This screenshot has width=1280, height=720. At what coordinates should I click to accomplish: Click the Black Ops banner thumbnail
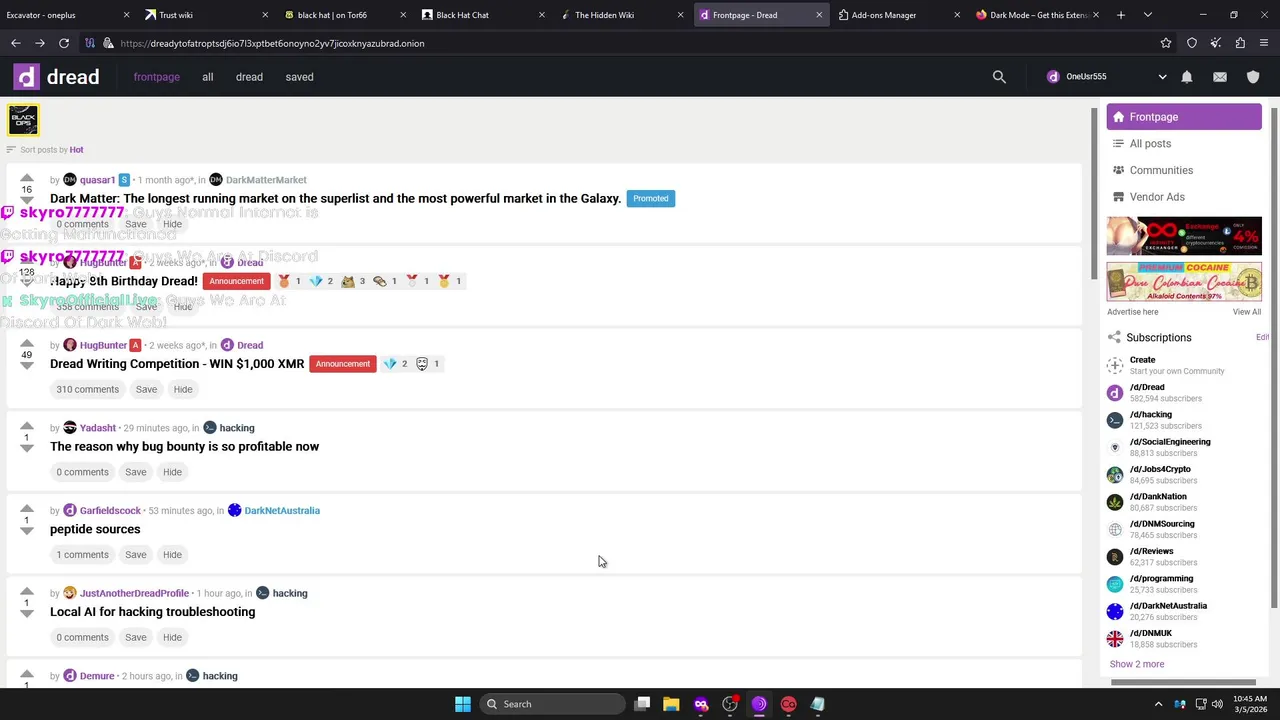(x=23, y=120)
